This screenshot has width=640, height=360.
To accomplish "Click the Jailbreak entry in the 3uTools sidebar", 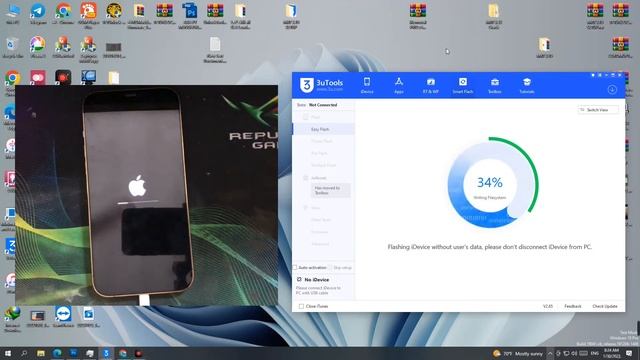I will click(x=318, y=178).
